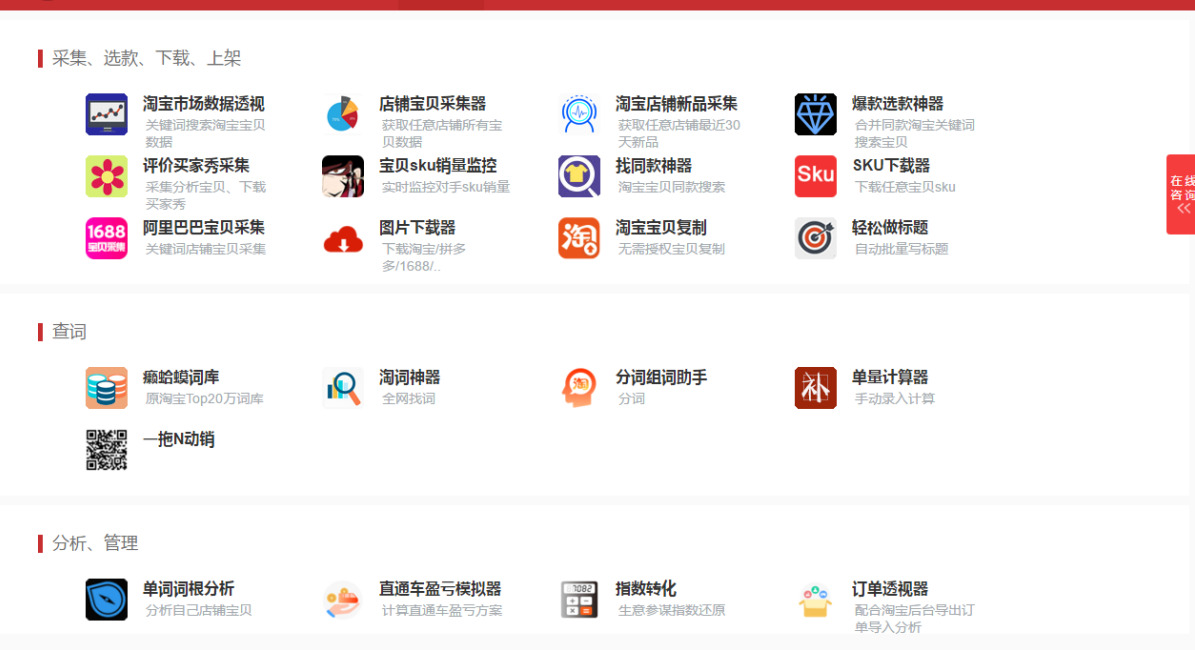Select the 轻松做标题 target icon

coord(815,238)
